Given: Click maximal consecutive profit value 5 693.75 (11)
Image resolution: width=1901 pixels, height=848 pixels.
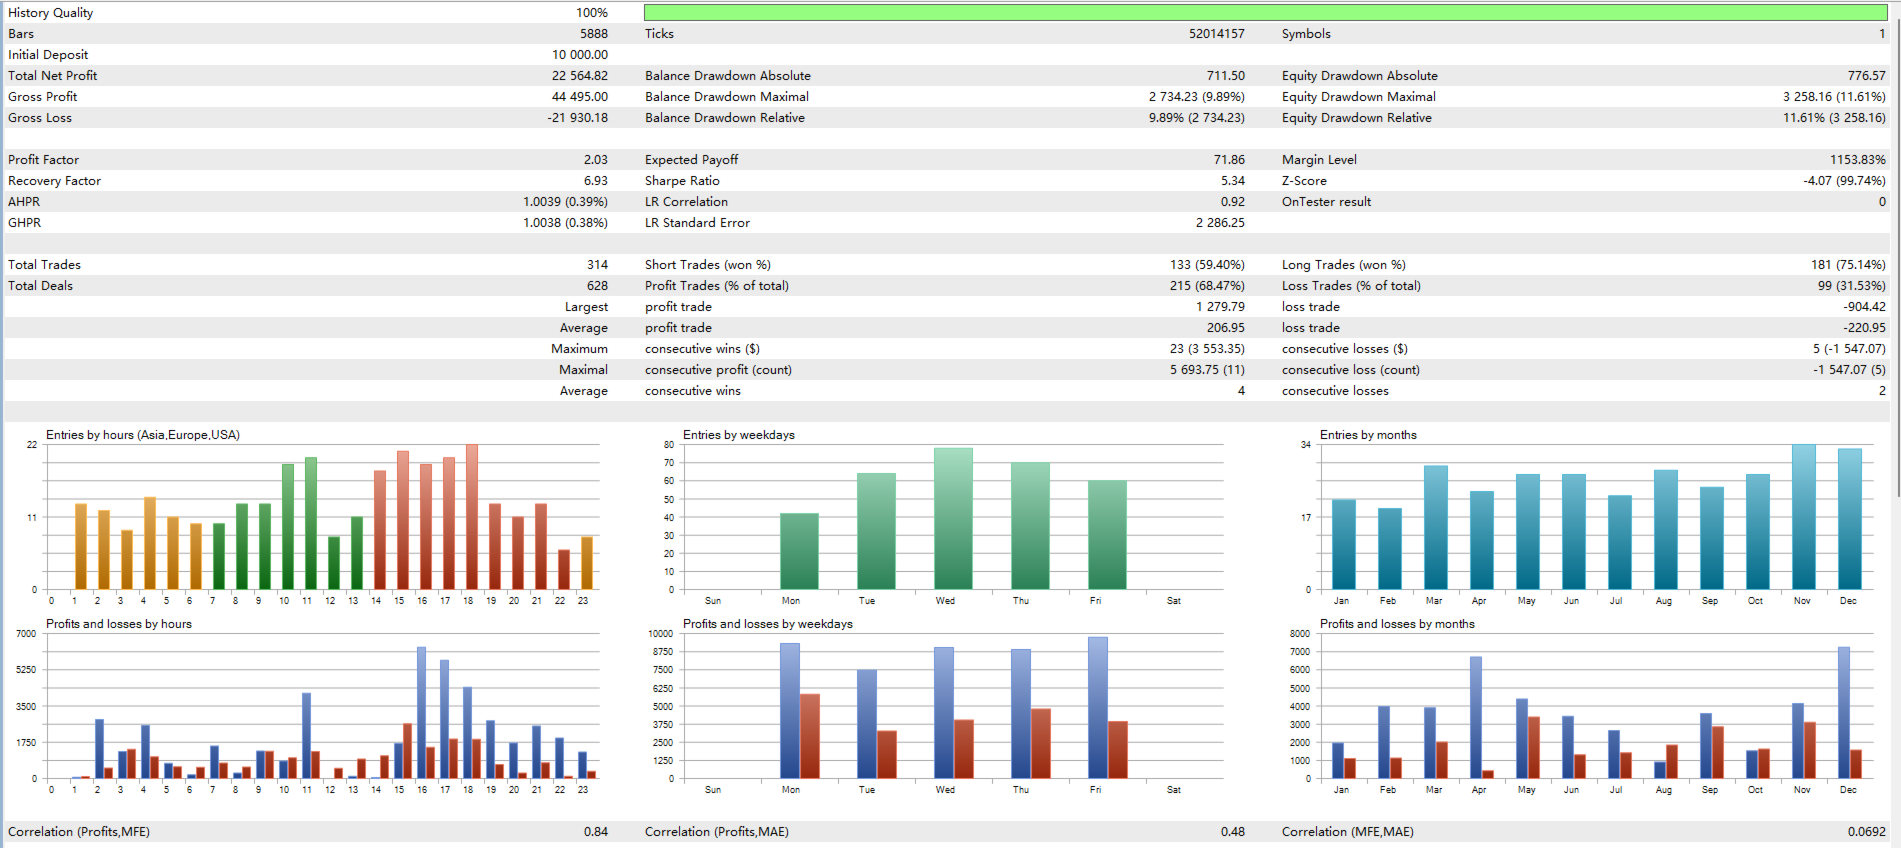Looking at the screenshot, I should [x=1207, y=370].
